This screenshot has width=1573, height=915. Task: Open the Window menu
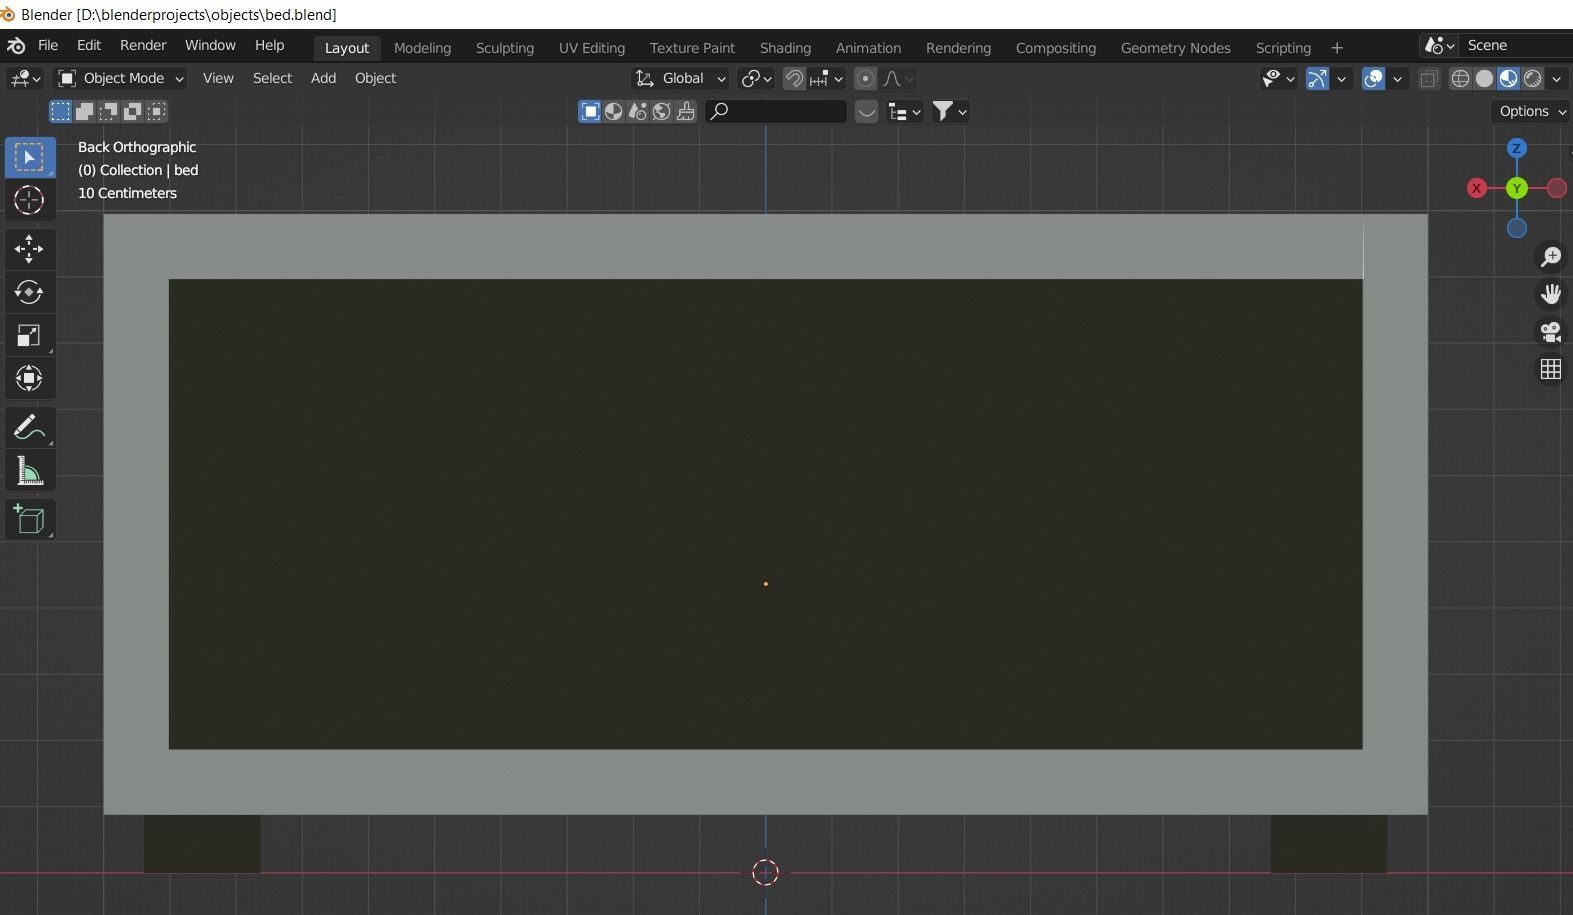point(210,46)
